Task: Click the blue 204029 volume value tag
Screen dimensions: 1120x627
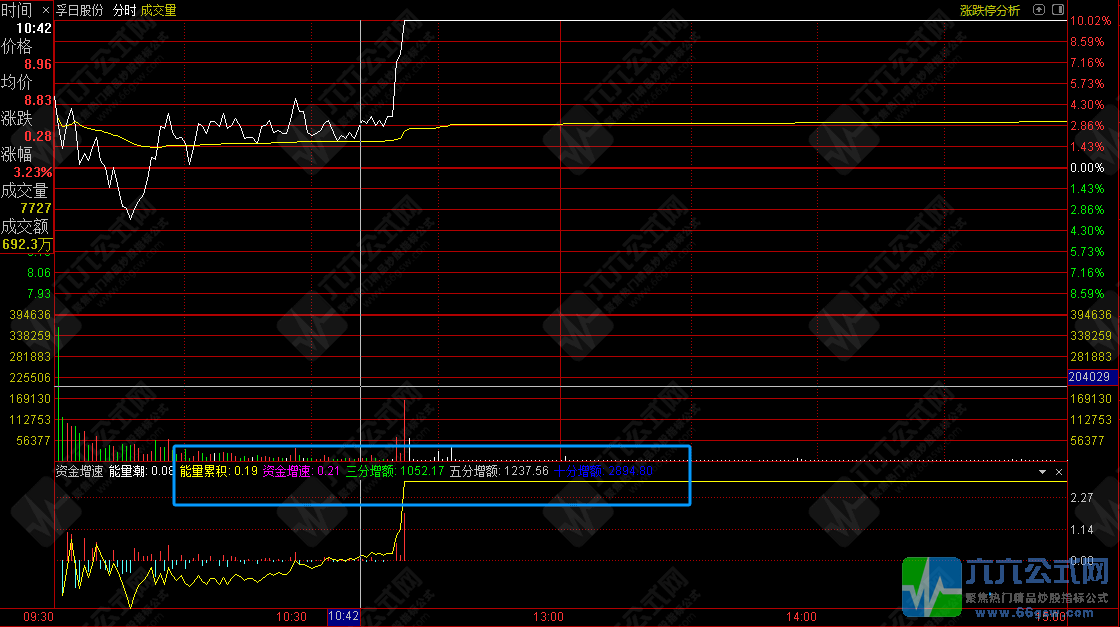Action: pyautogui.click(x=1089, y=377)
